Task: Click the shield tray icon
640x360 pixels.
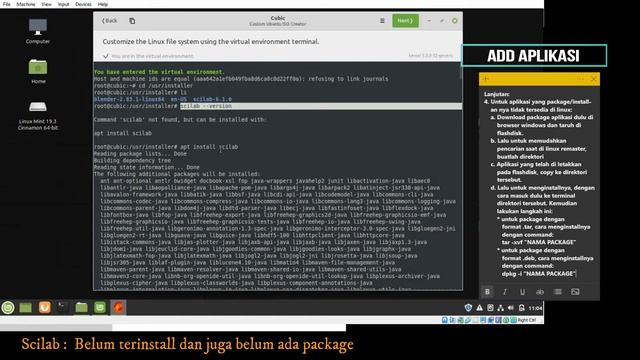Action: [x=468, y=308]
